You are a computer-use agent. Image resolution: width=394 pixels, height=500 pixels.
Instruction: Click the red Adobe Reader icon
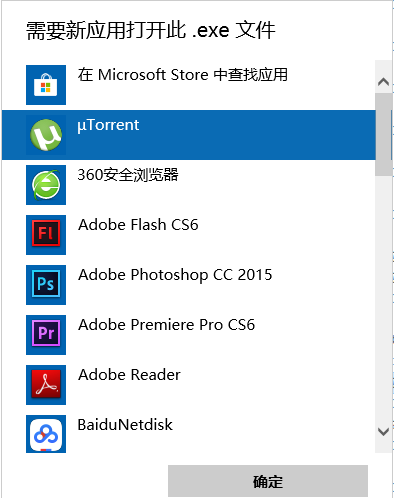click(46, 385)
